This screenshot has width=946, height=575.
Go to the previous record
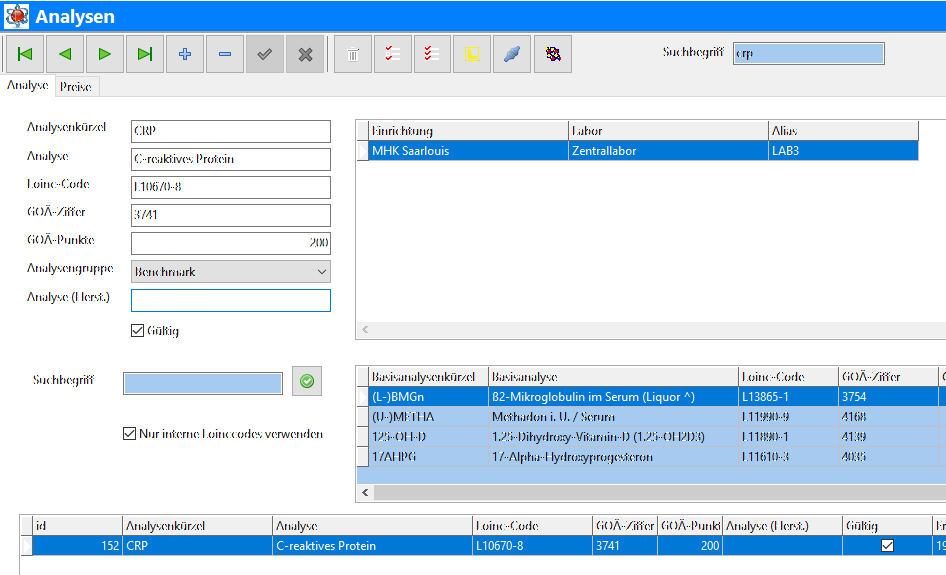coord(65,54)
